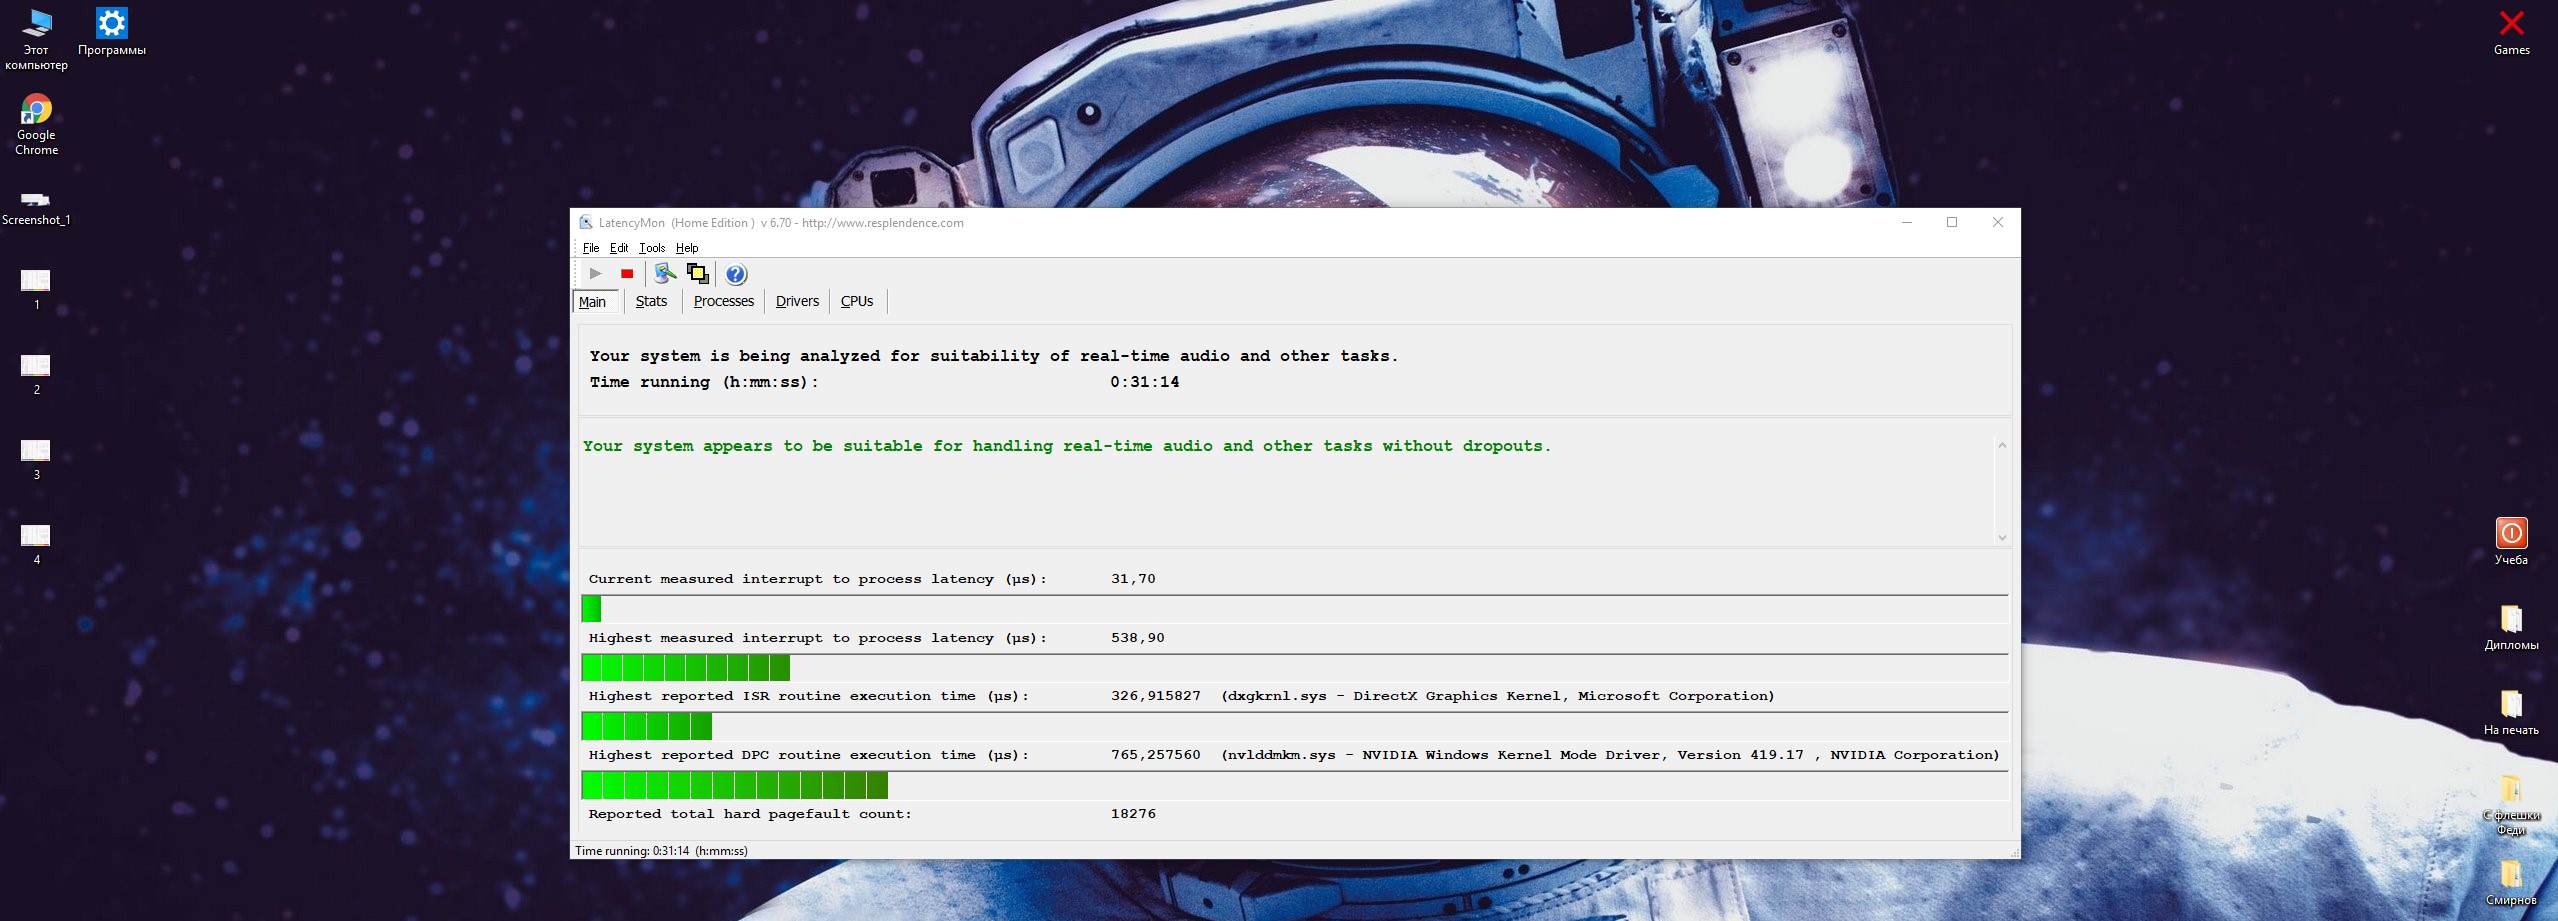Click the status bar Time running text

(x=661, y=851)
